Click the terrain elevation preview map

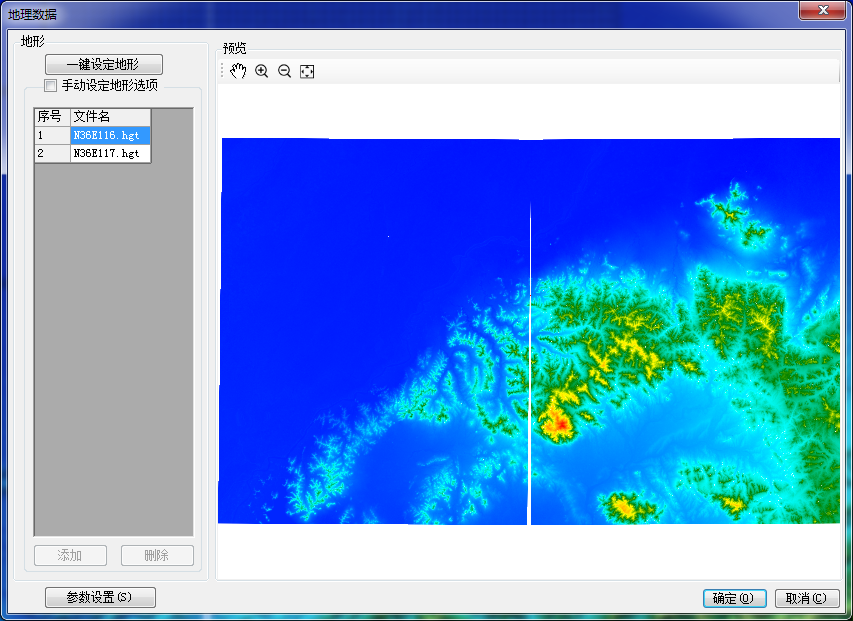coord(529,331)
